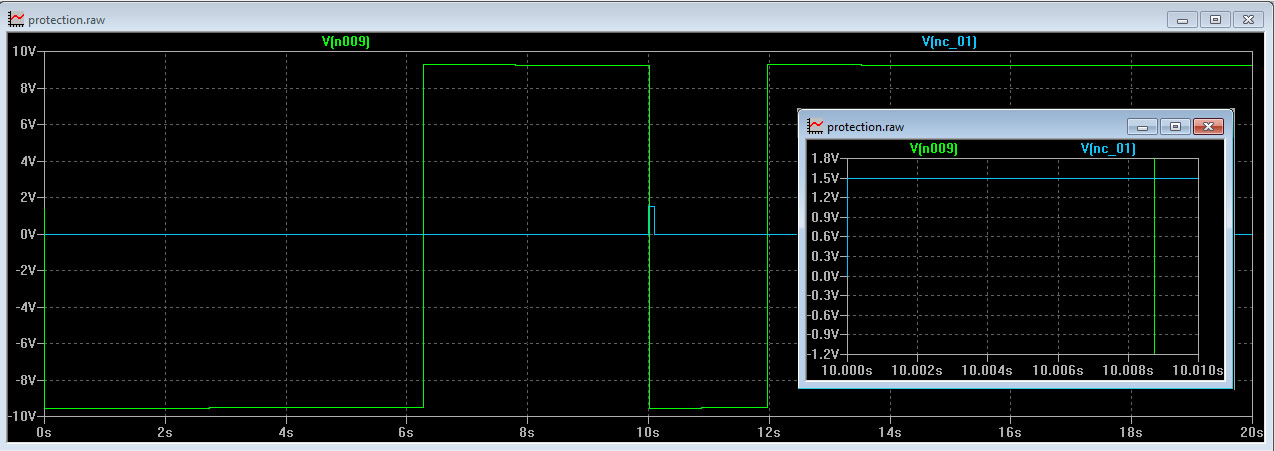Click the 20s label on main time axis
Screen dimensions: 1275x451
[1251, 433]
